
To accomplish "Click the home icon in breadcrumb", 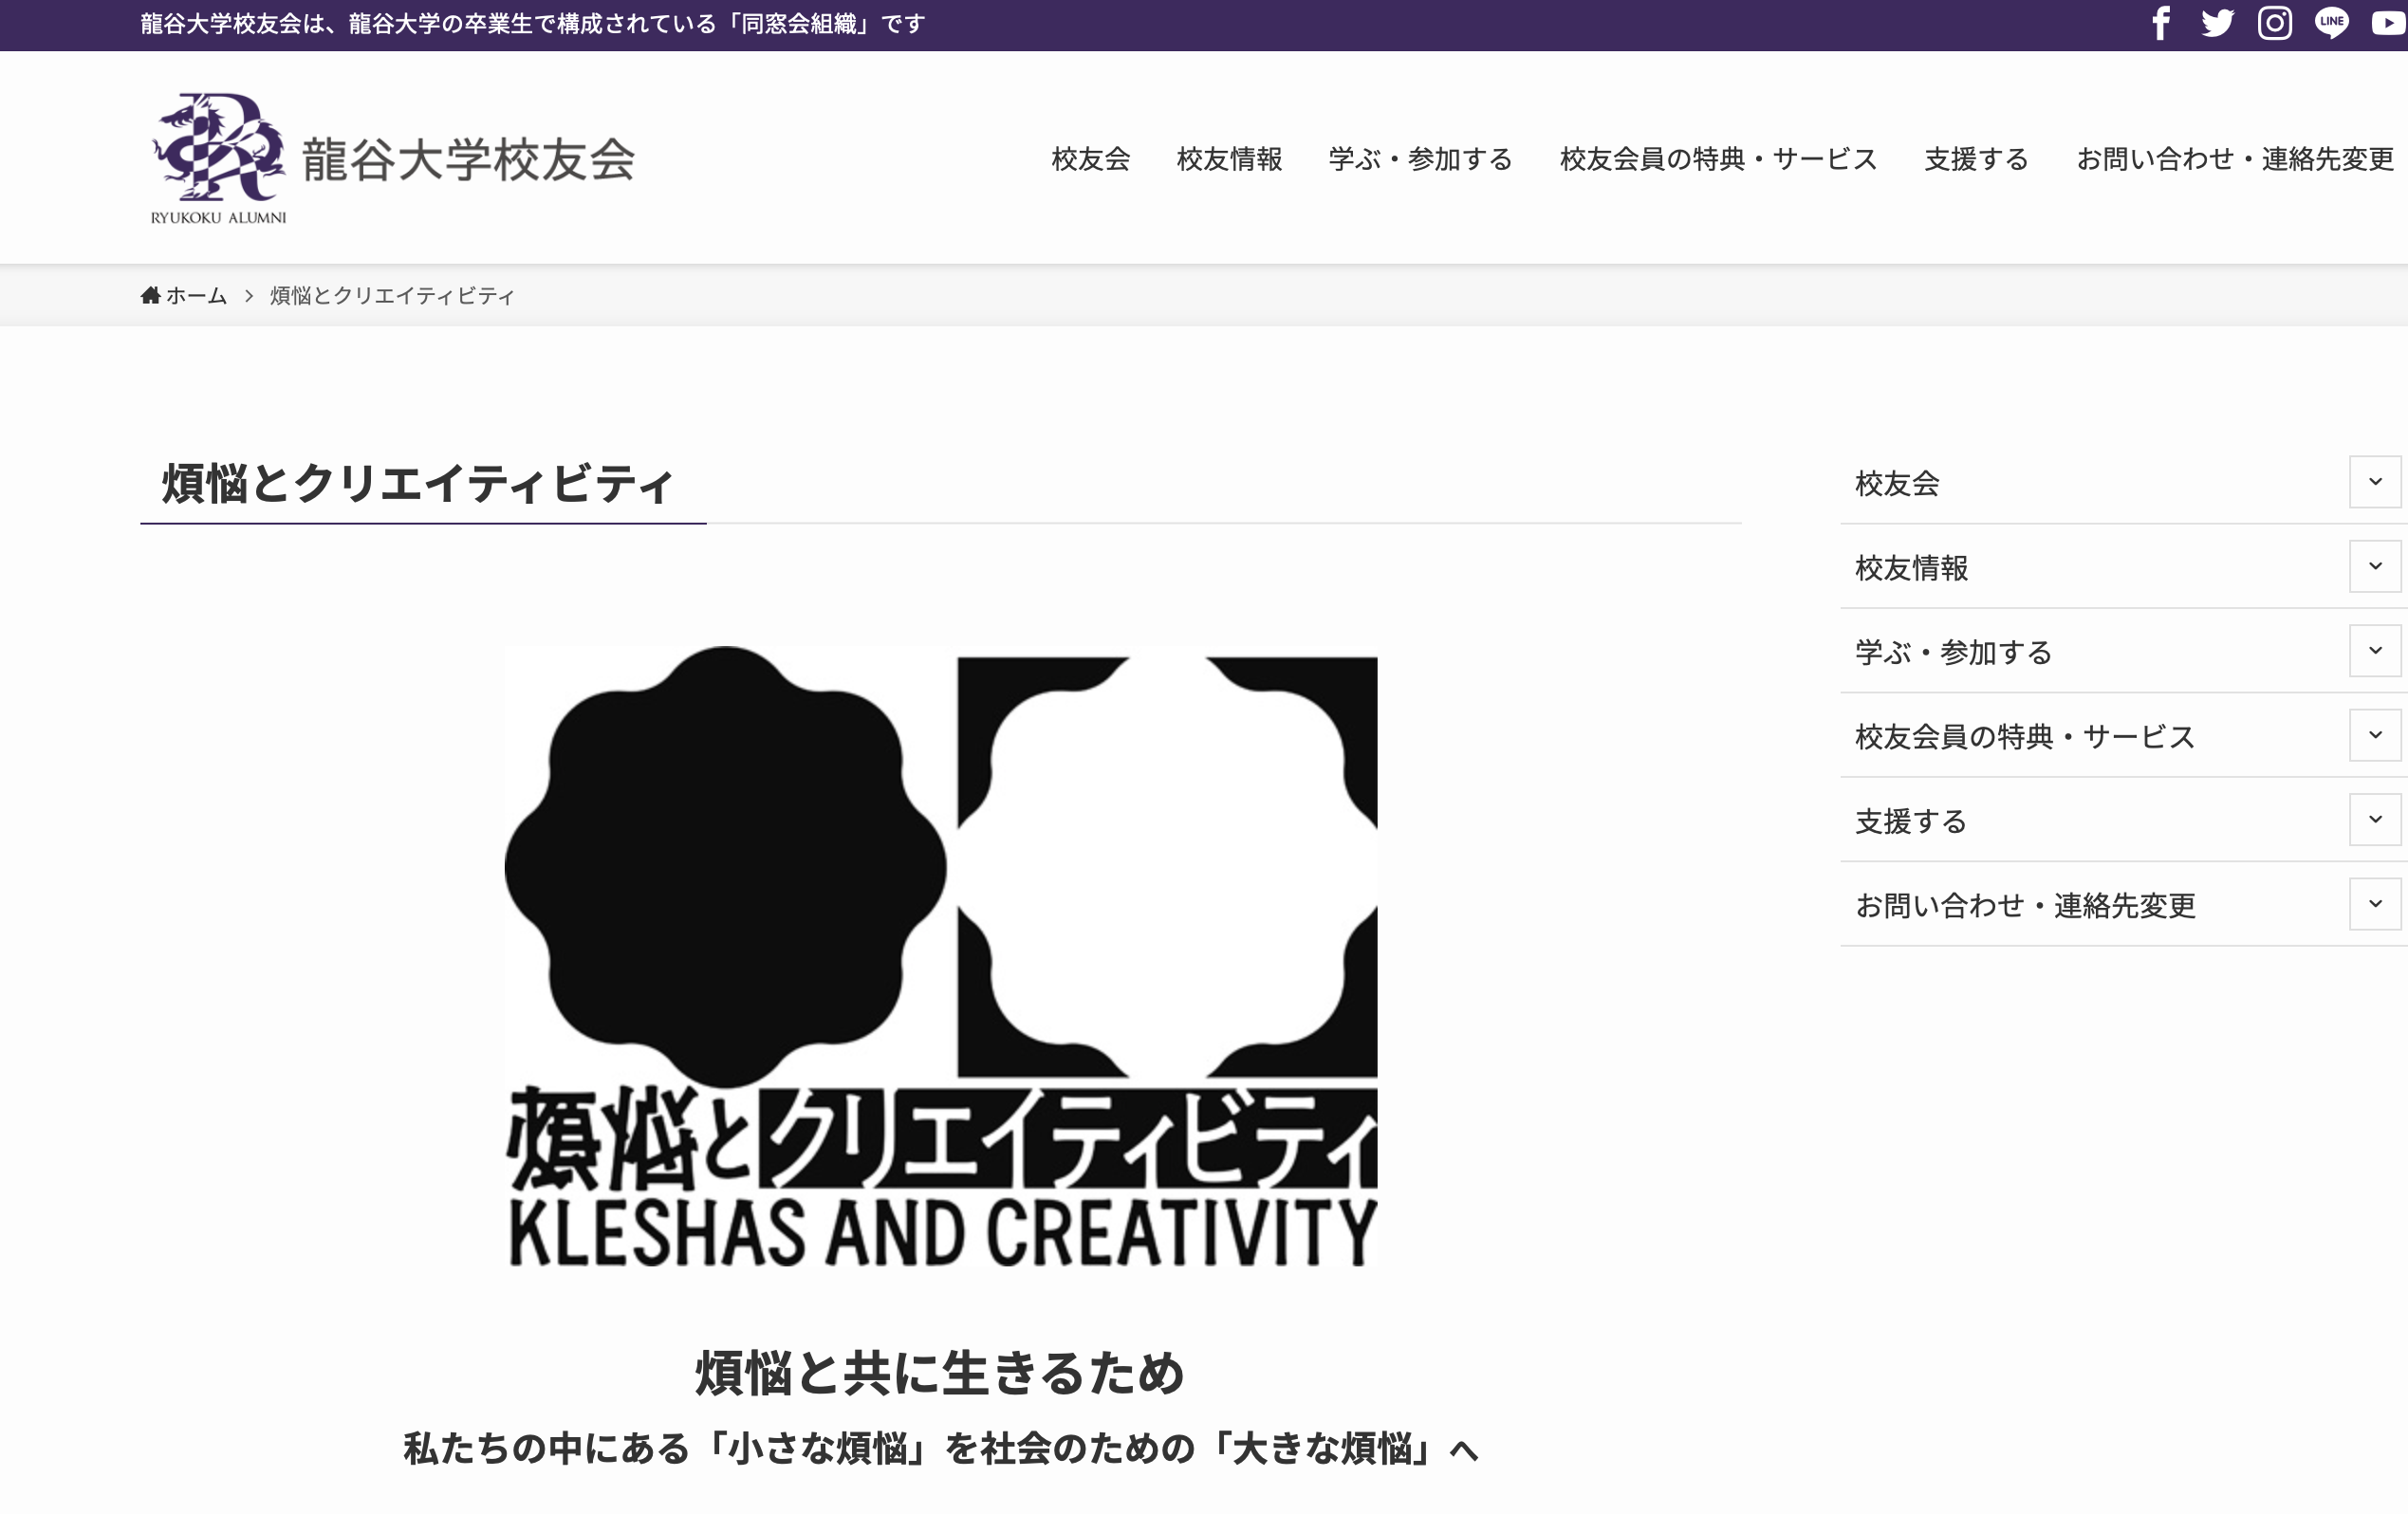I will click(x=150, y=295).
